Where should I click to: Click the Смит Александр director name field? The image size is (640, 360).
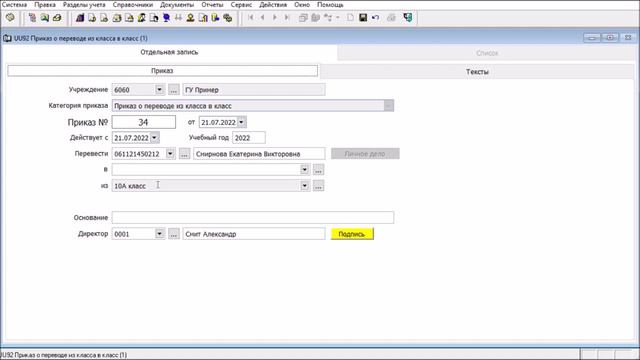pyautogui.click(x=254, y=234)
